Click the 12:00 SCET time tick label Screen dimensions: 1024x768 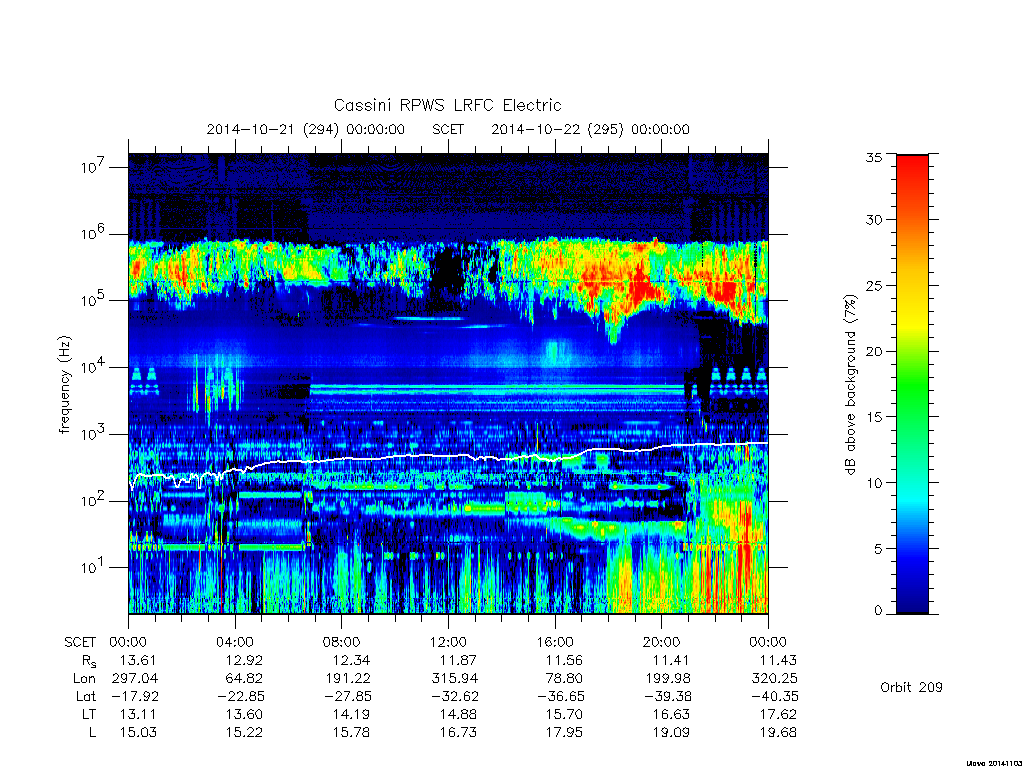tap(448, 642)
